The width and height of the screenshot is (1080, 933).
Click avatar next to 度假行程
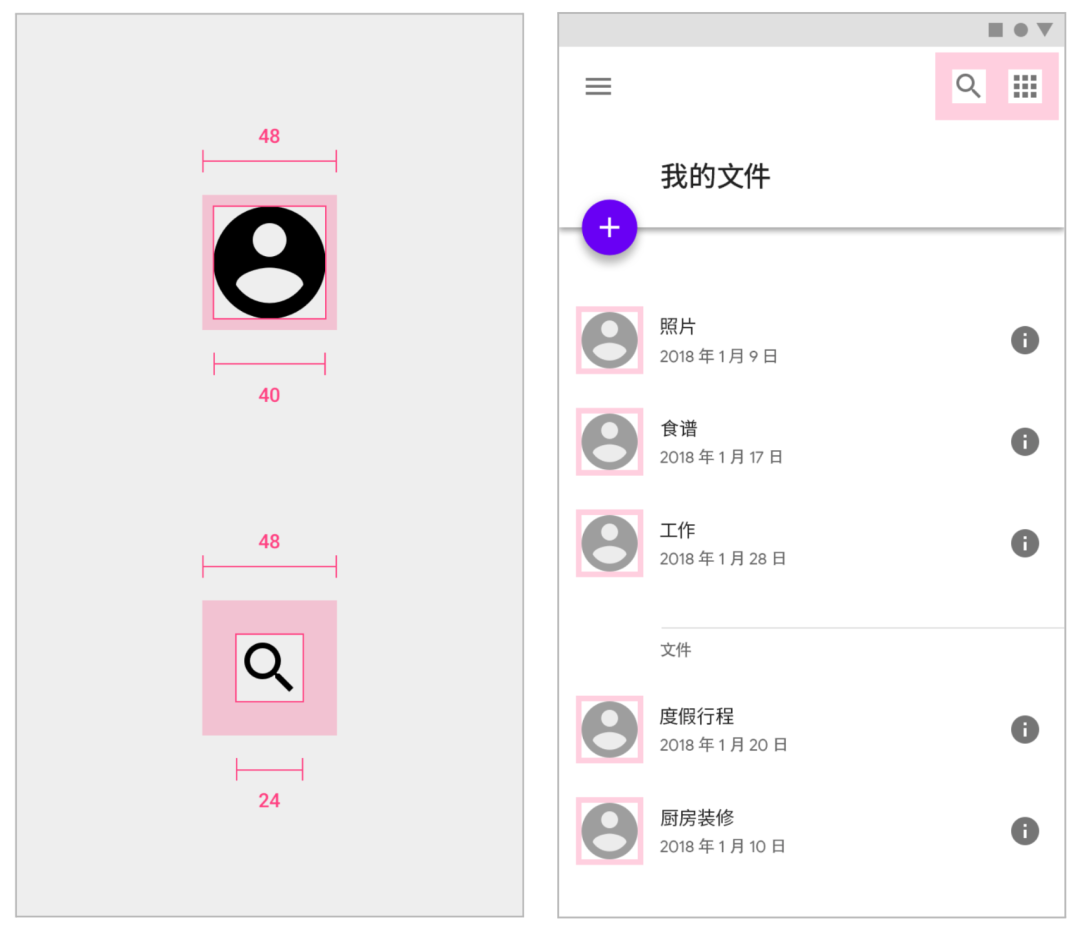tap(610, 729)
